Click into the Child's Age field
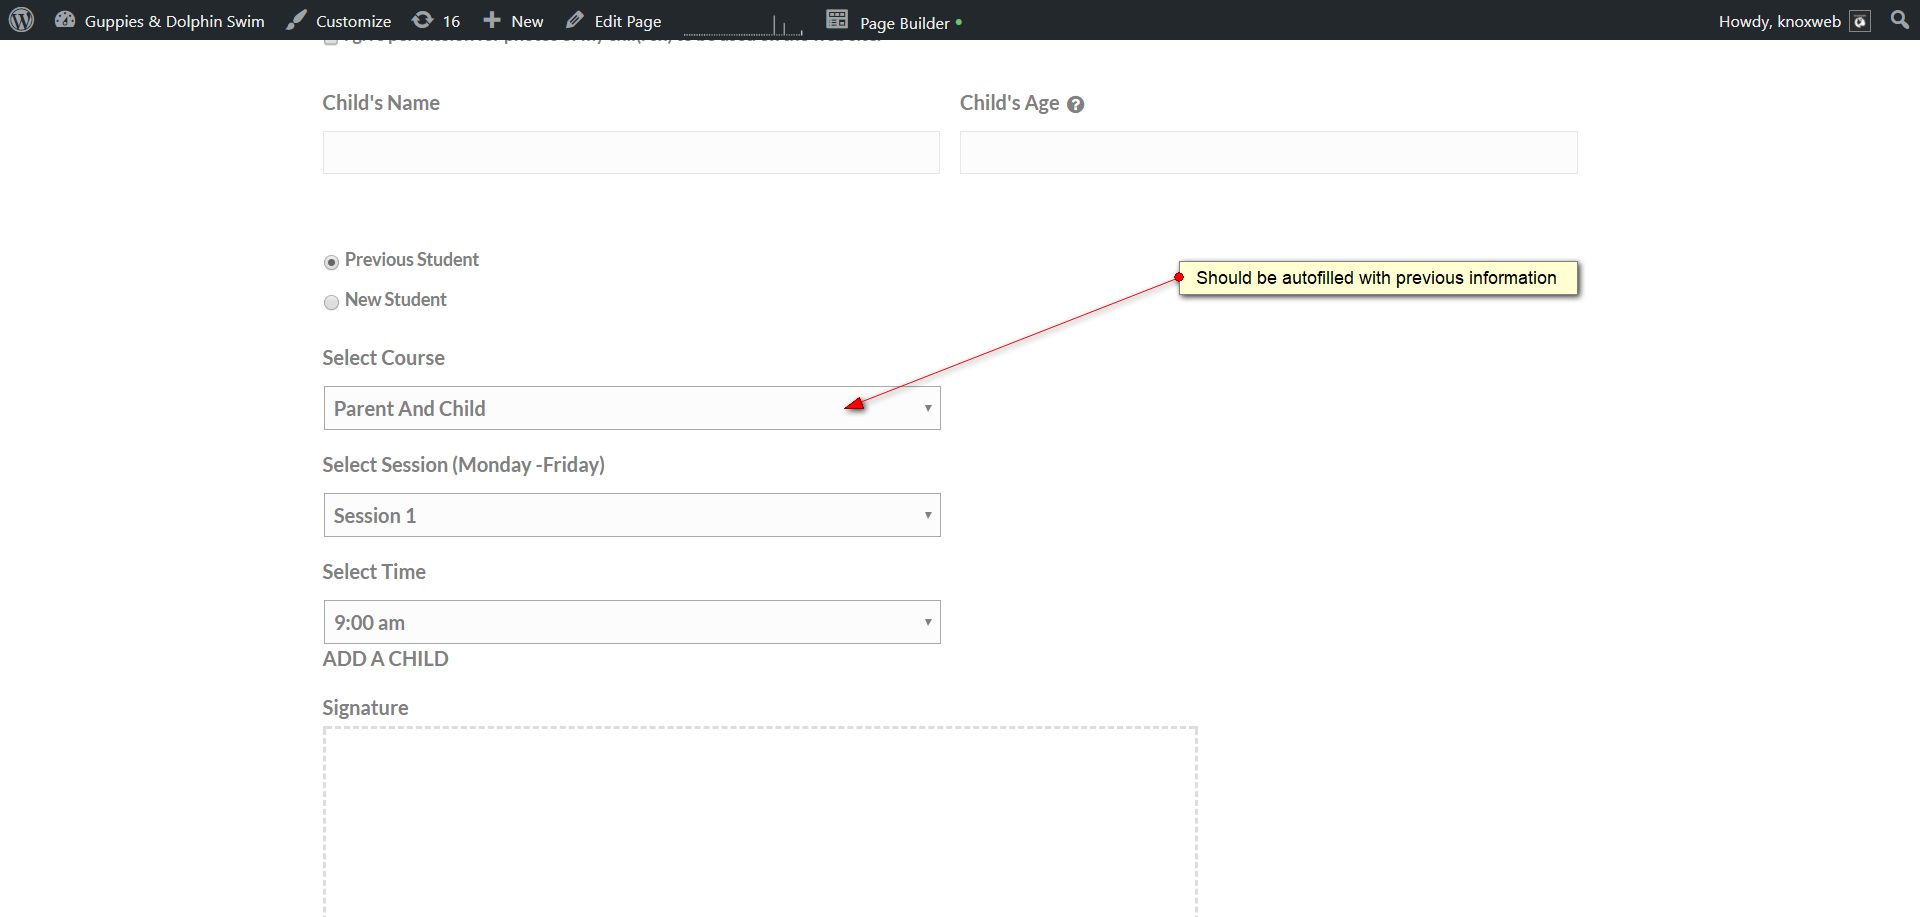 tap(1268, 152)
